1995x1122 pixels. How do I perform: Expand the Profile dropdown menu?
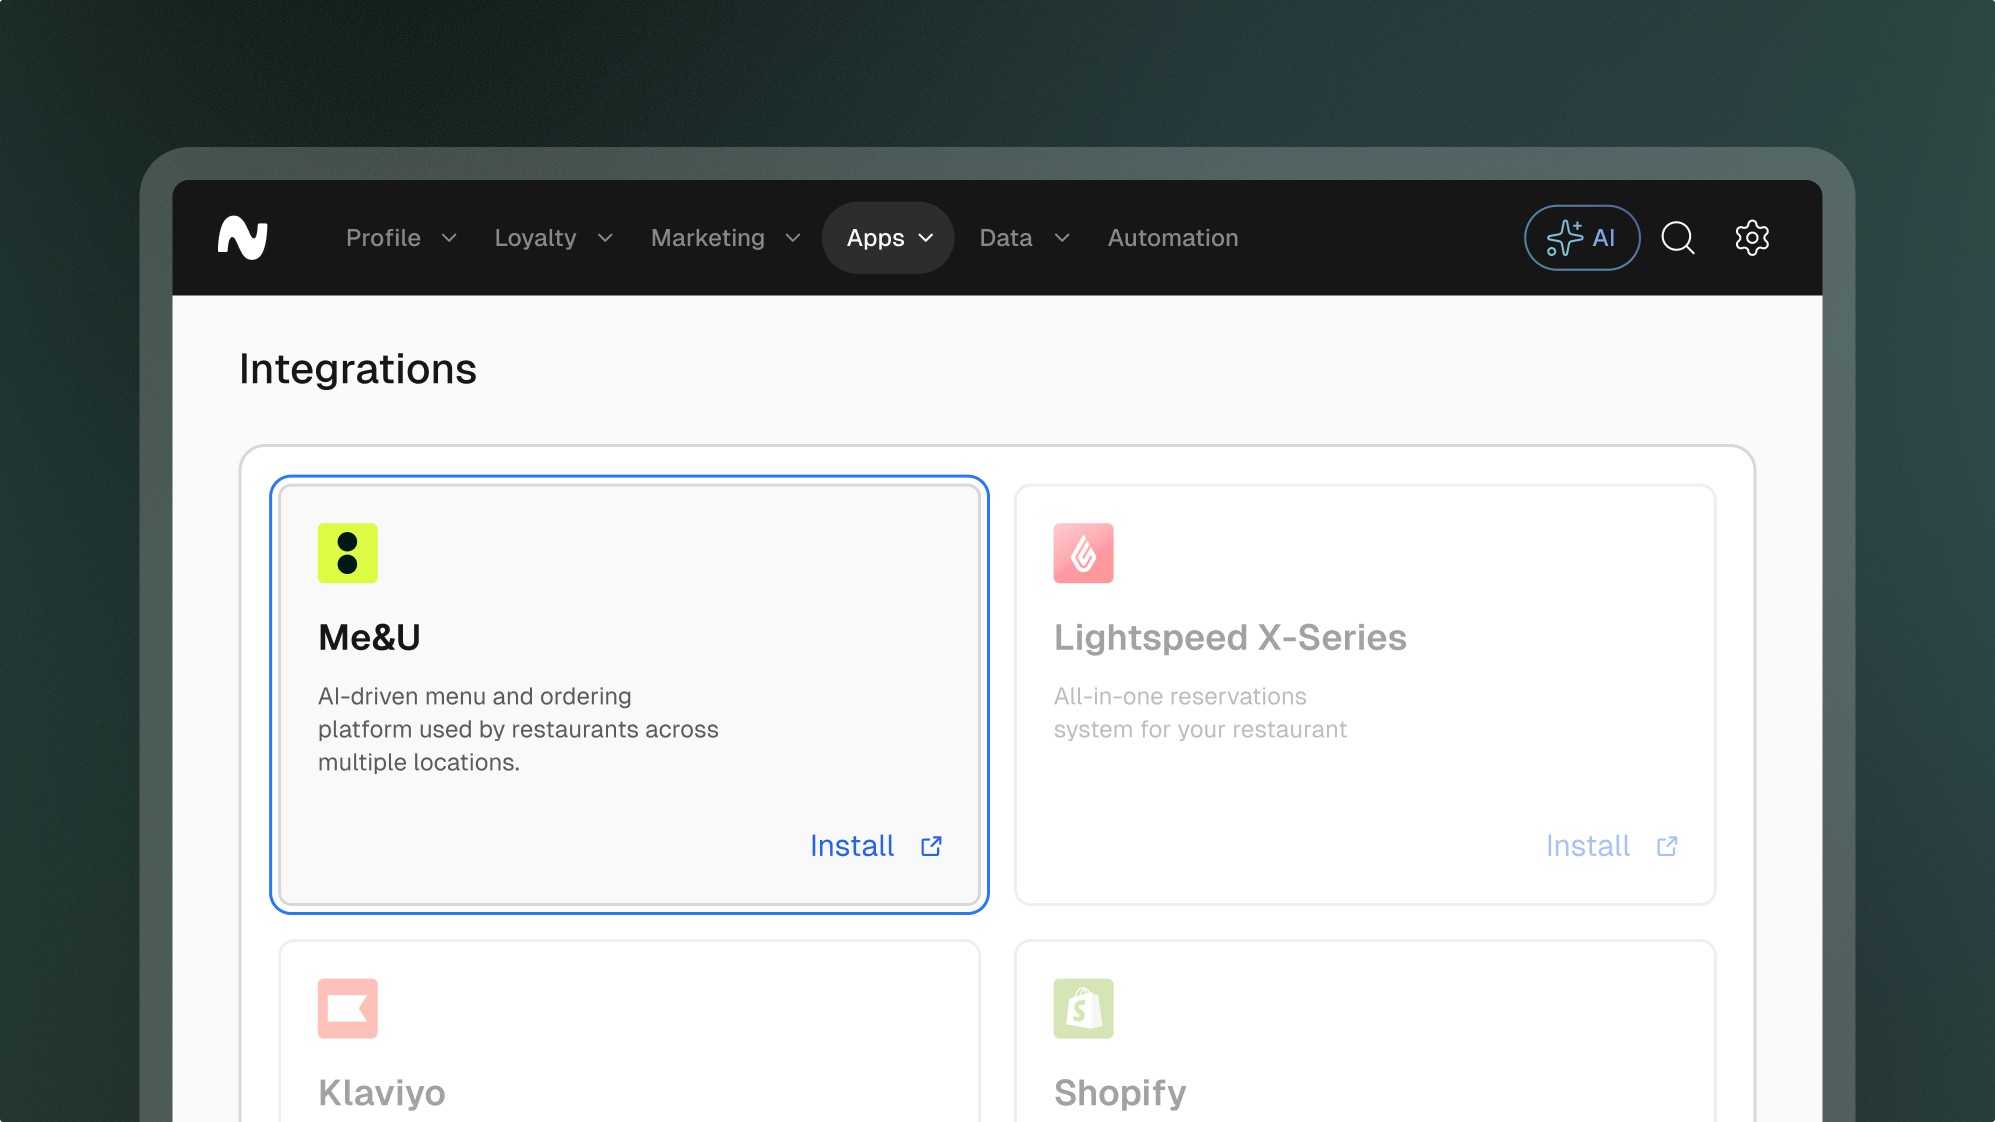click(x=400, y=238)
